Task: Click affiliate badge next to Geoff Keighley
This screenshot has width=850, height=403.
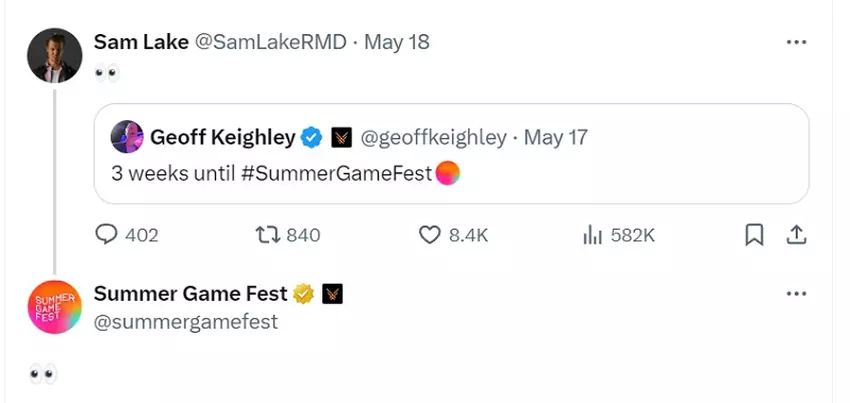Action: pos(341,137)
